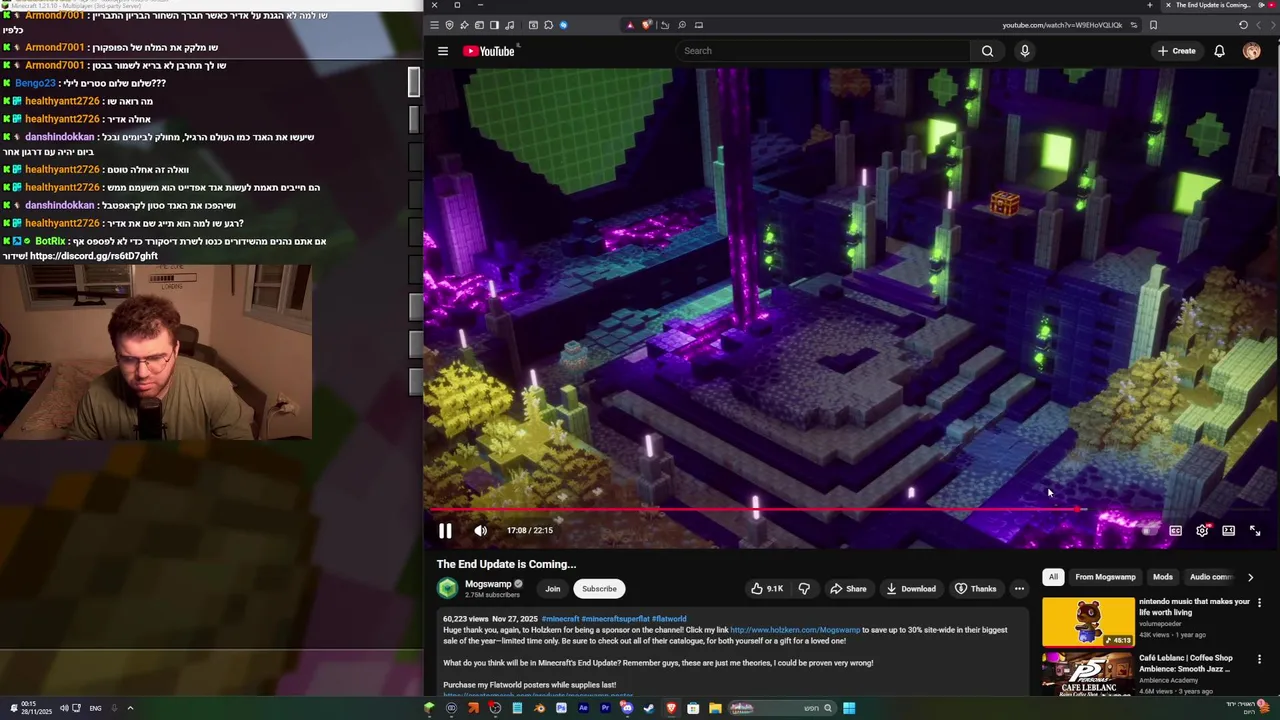Search with your voice microphone
The image size is (1280, 720).
coord(1025,51)
